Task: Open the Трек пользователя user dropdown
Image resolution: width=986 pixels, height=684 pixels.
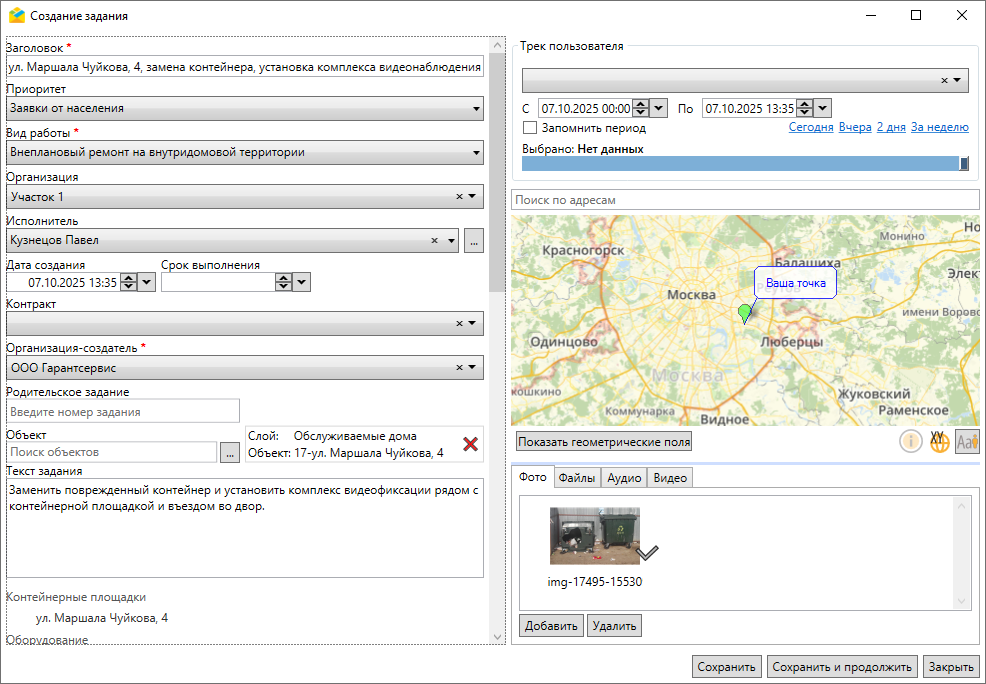Action: [x=957, y=81]
